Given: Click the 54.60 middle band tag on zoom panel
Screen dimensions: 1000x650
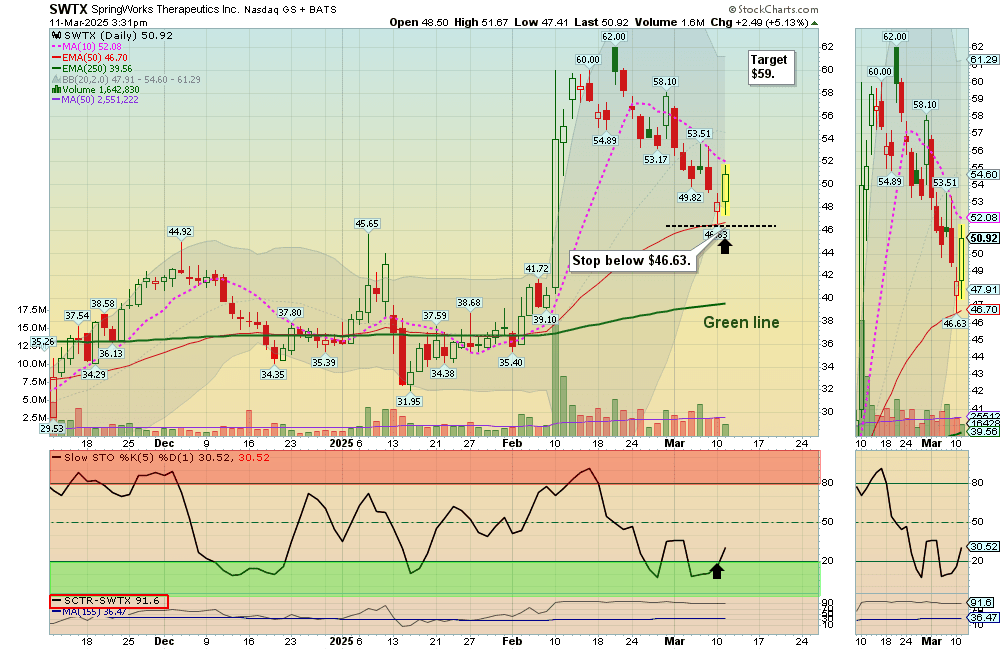Looking at the screenshot, I should pos(983,174).
